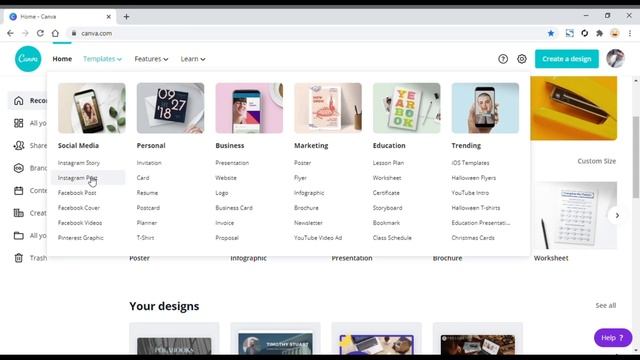The height and width of the screenshot is (360, 640).
Task: Click See all designs link
Action: point(606,305)
